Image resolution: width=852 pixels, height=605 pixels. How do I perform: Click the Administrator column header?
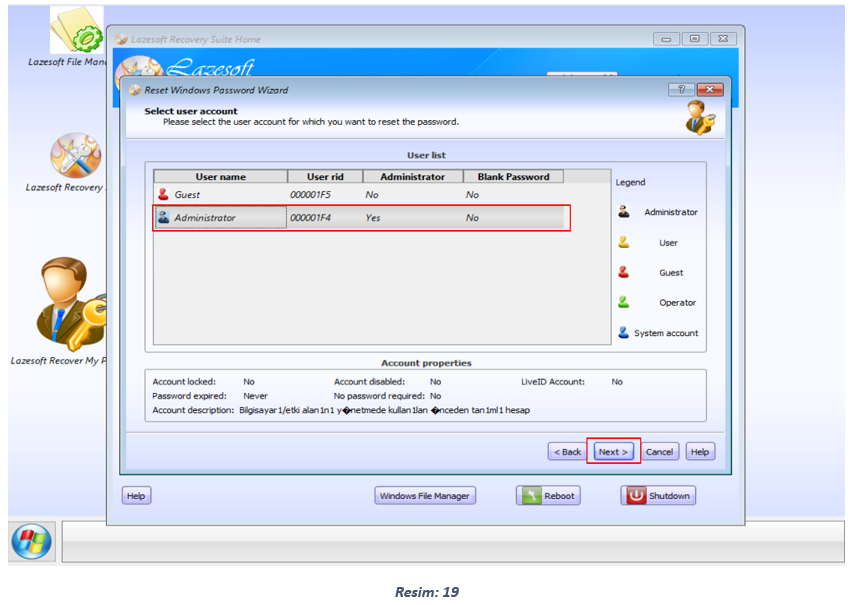click(x=412, y=177)
